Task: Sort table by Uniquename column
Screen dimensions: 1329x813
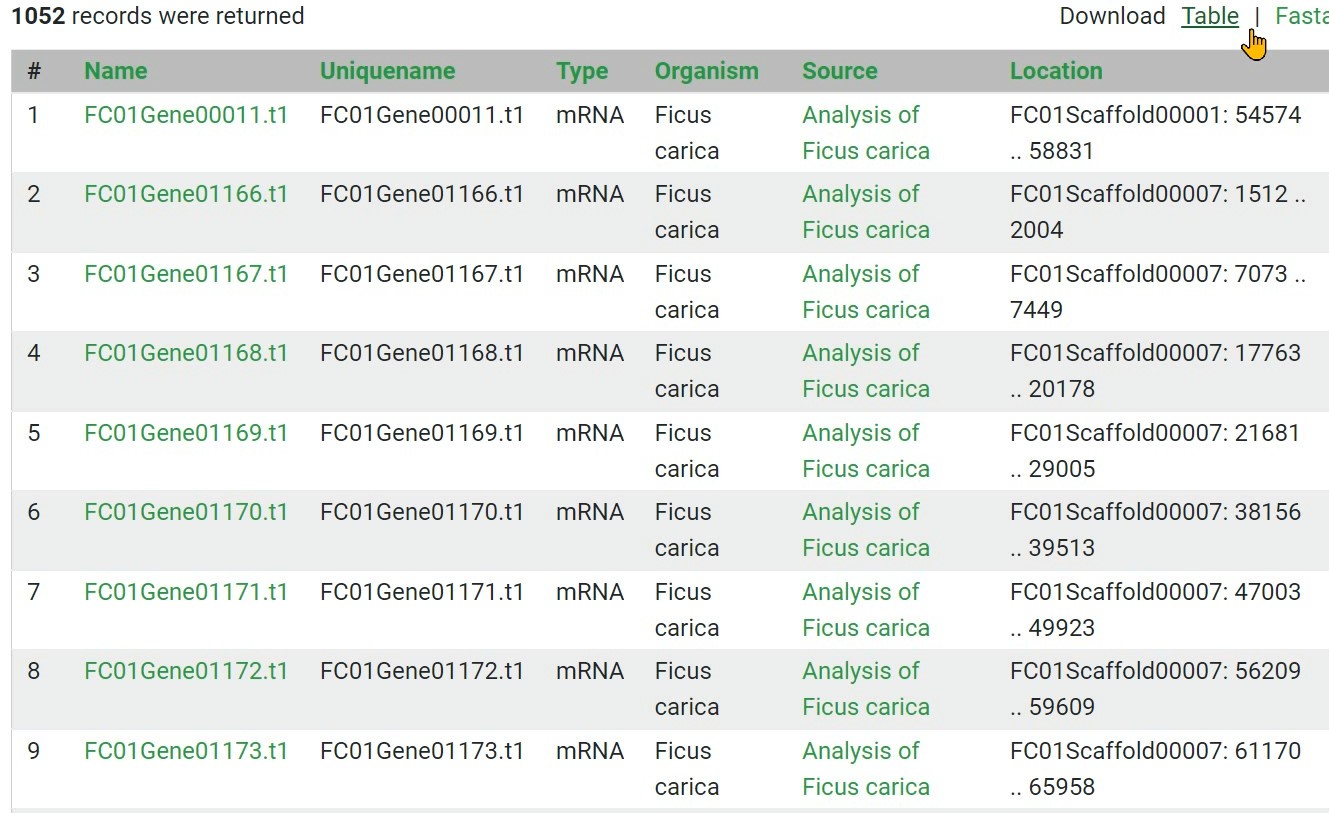Action: pyautogui.click(x=387, y=71)
